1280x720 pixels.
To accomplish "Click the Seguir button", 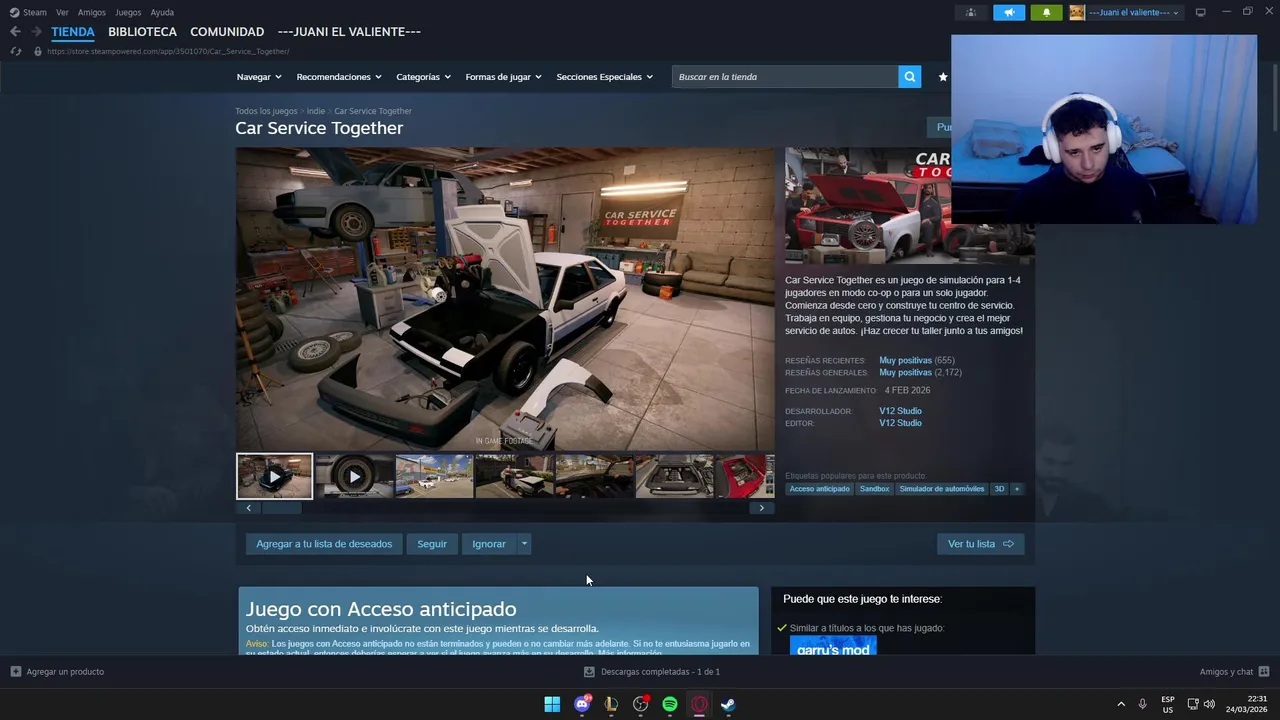I will click(432, 544).
